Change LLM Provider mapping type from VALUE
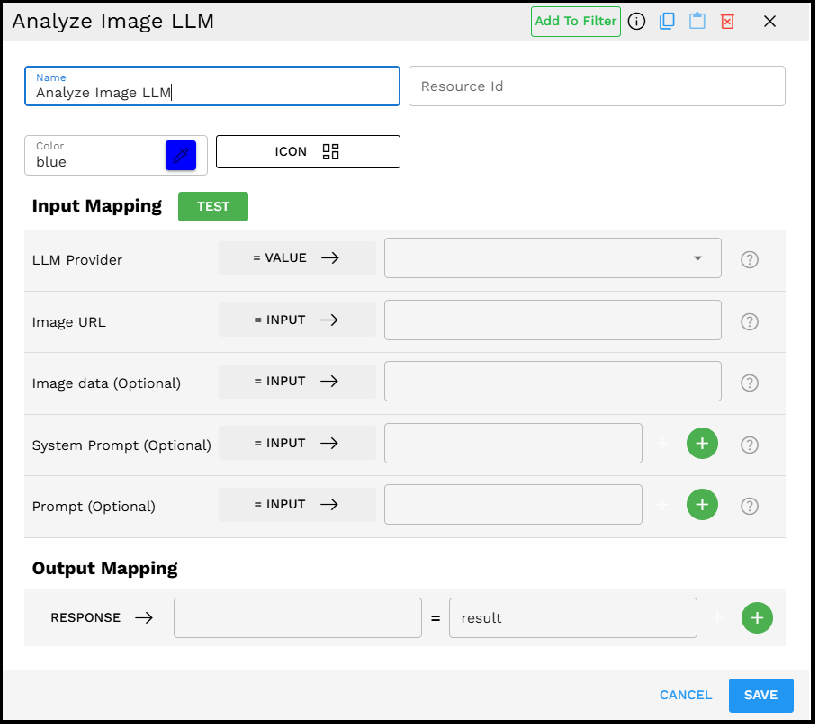The image size is (815, 724). tap(297, 257)
